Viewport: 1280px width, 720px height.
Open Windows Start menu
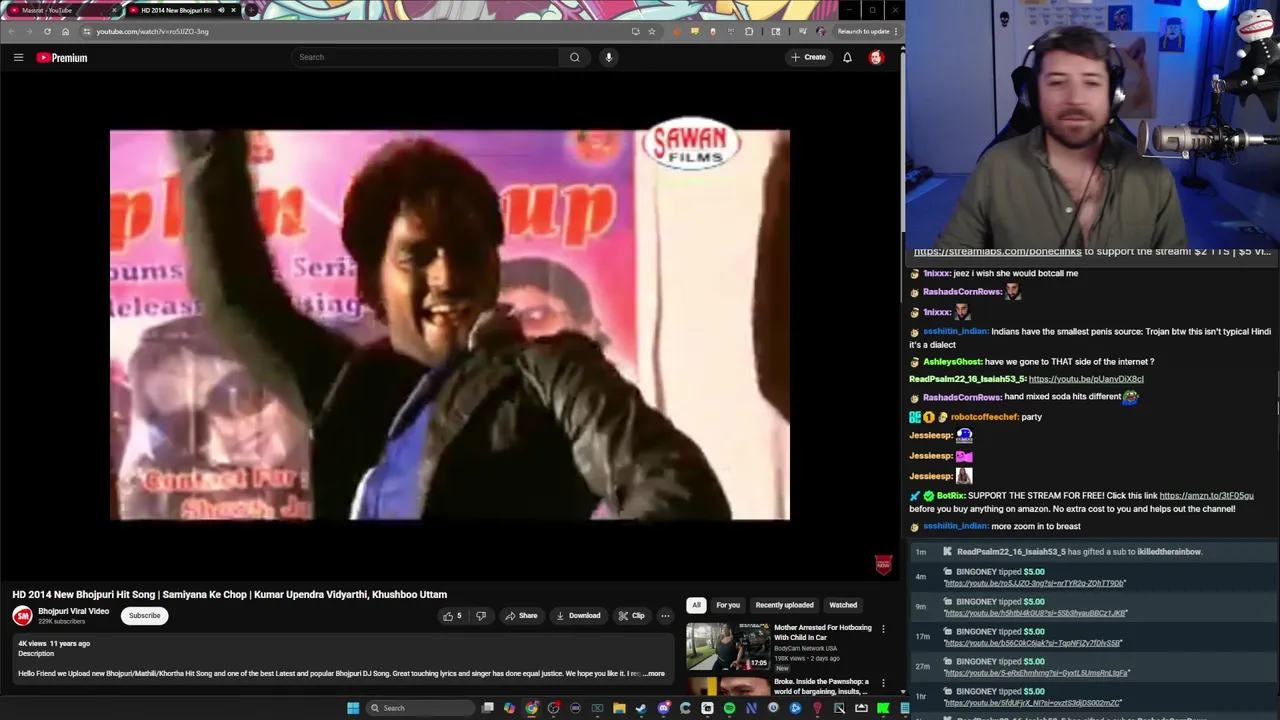(353, 708)
